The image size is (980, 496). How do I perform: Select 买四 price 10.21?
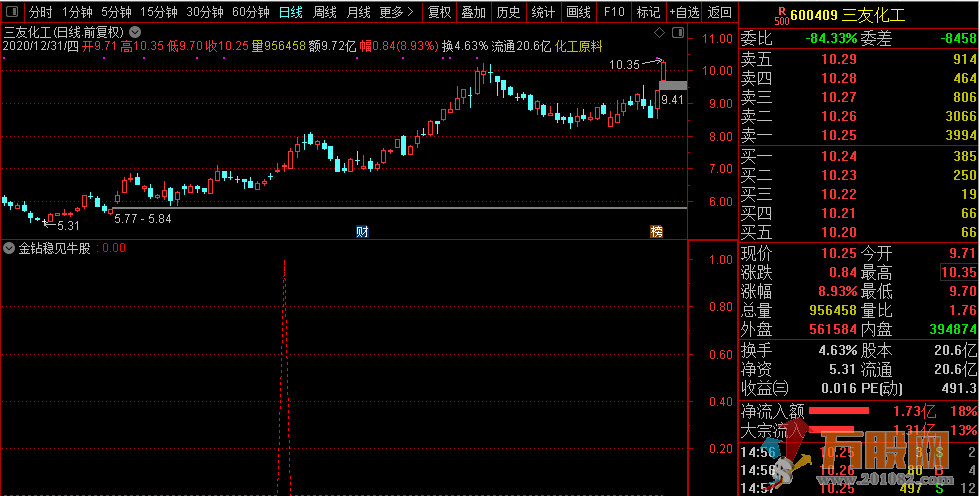[x=839, y=214]
